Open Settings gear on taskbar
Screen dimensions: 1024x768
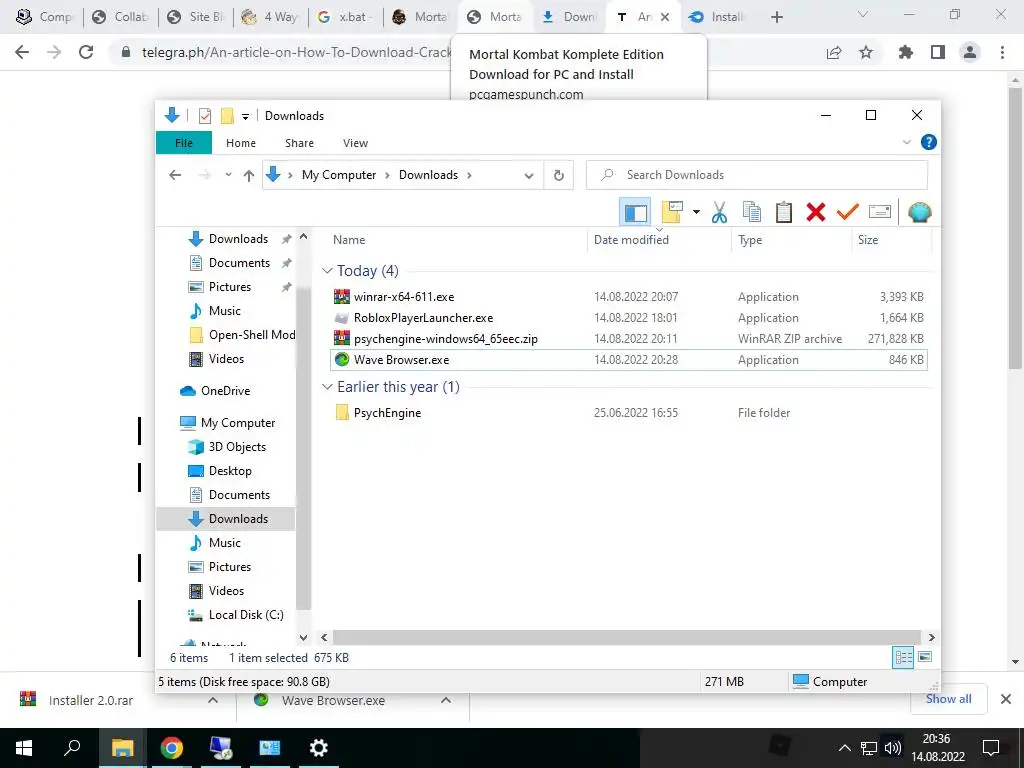click(x=318, y=748)
